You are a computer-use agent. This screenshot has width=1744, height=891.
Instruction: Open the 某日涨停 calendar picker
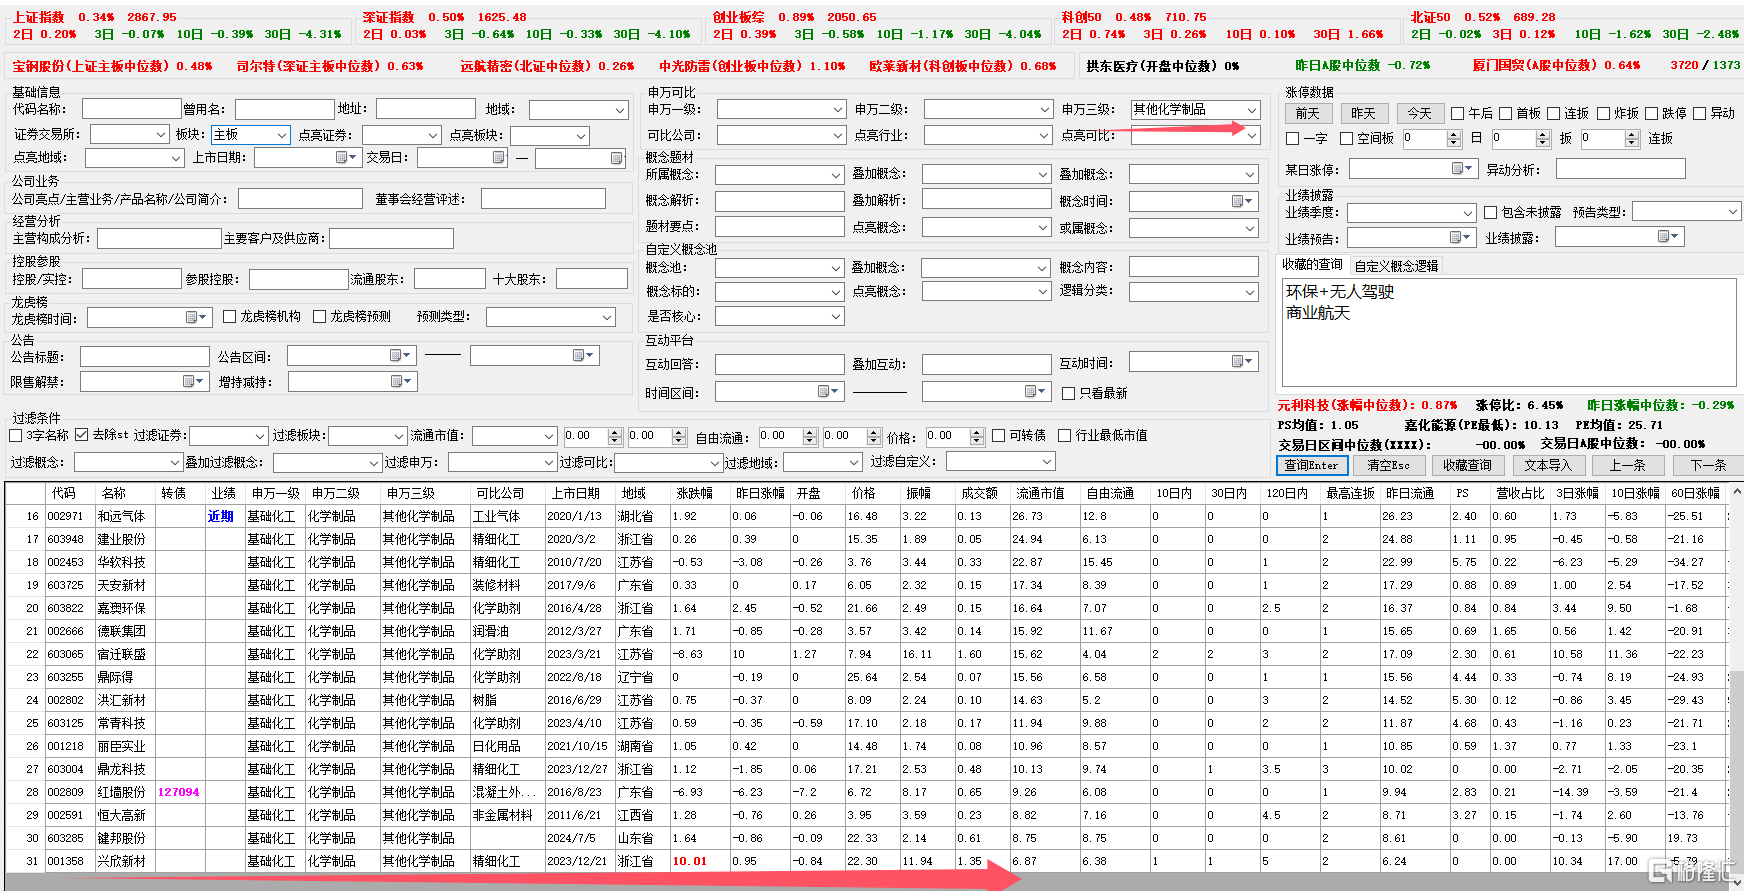pyautogui.click(x=1463, y=169)
